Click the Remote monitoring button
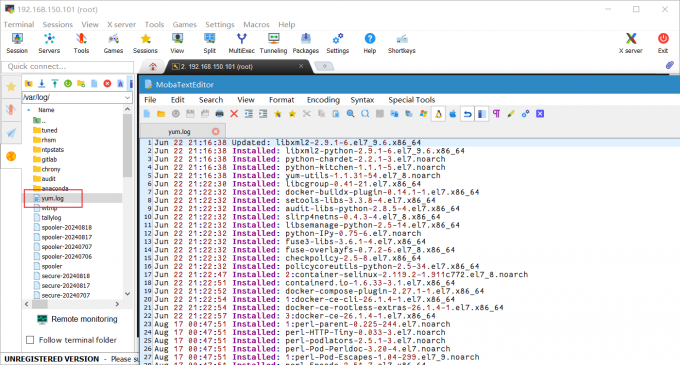 (x=77, y=319)
